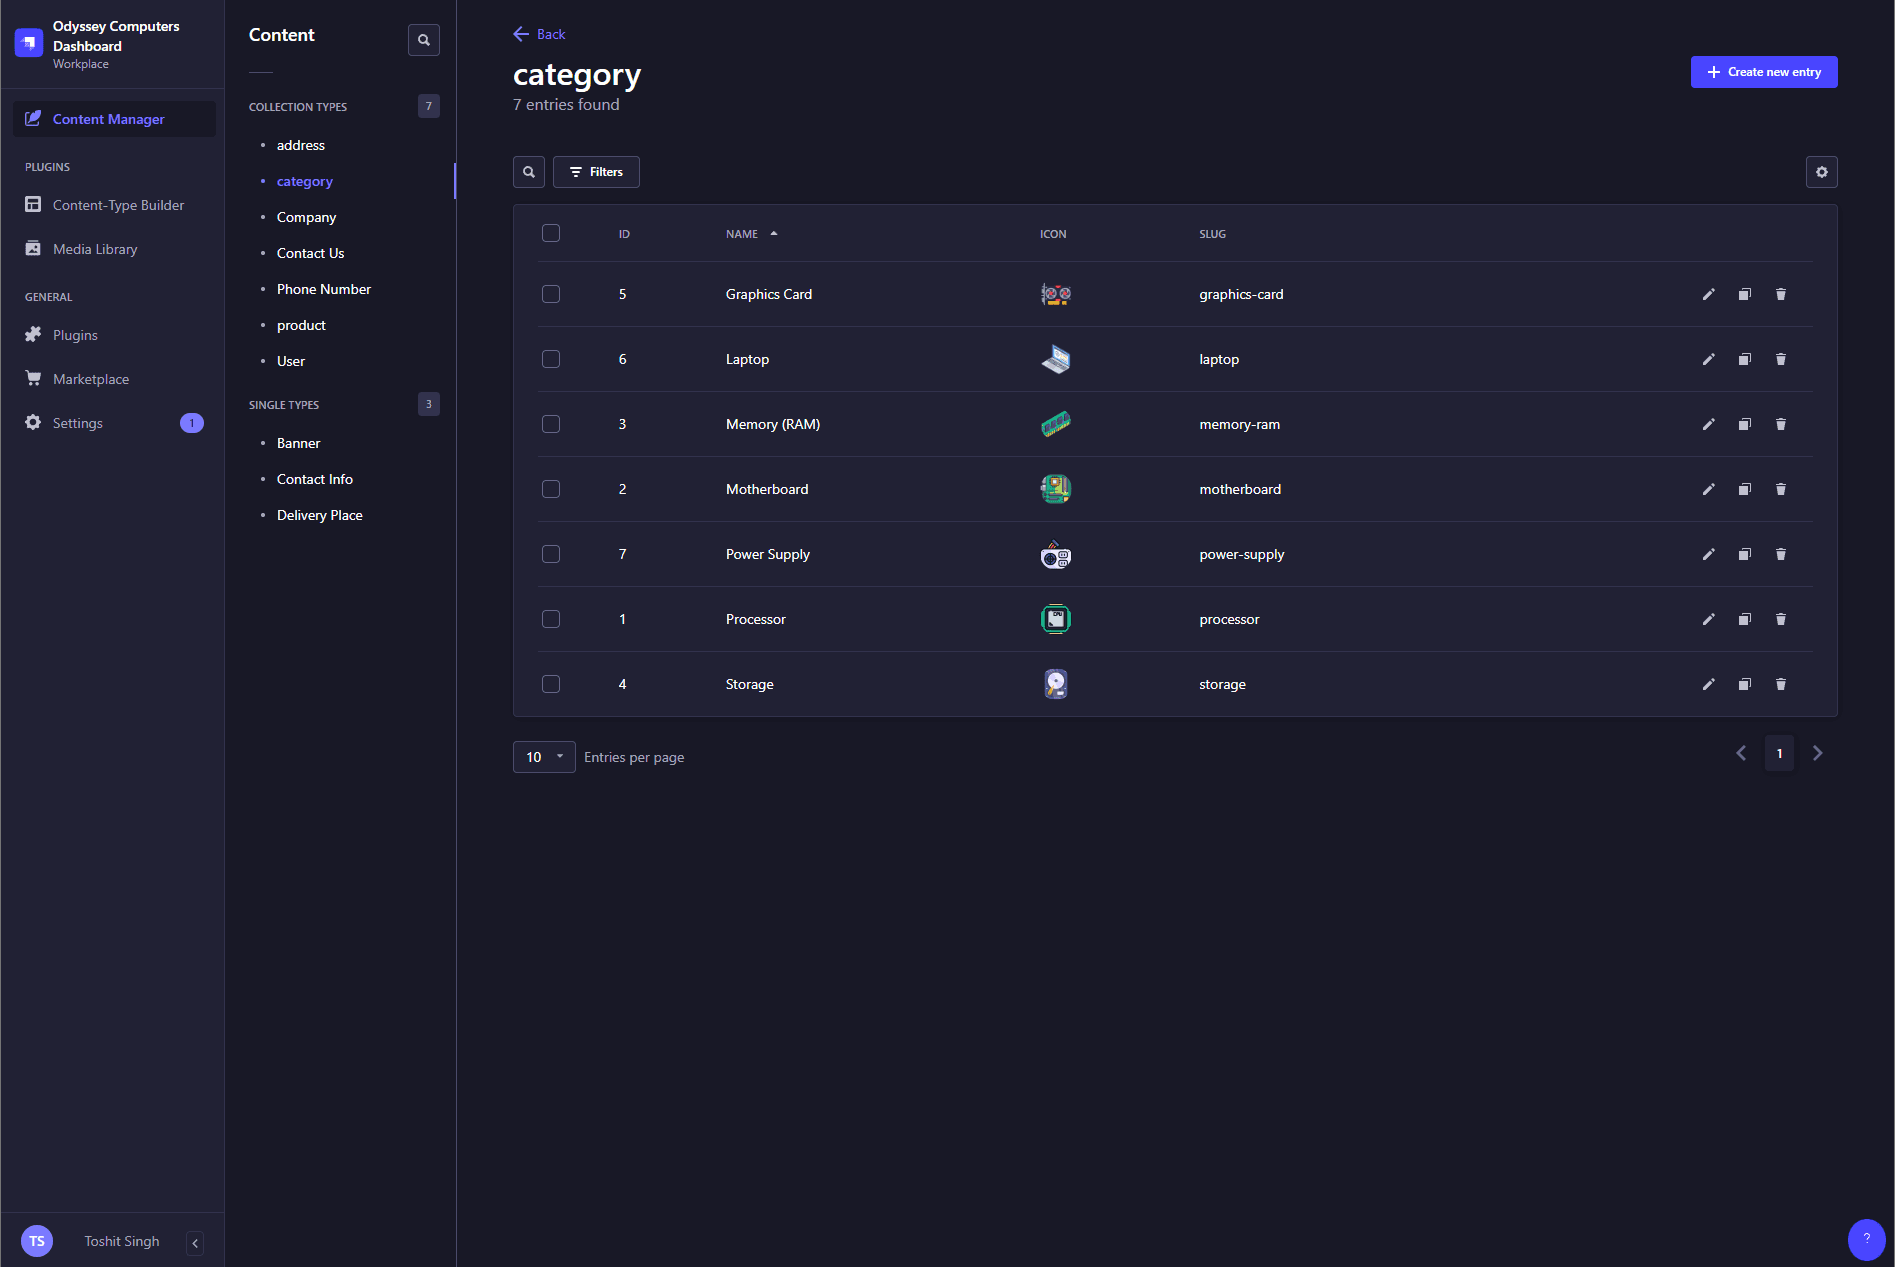Click Create new entry button
This screenshot has height=1267, width=1895.
click(x=1763, y=72)
